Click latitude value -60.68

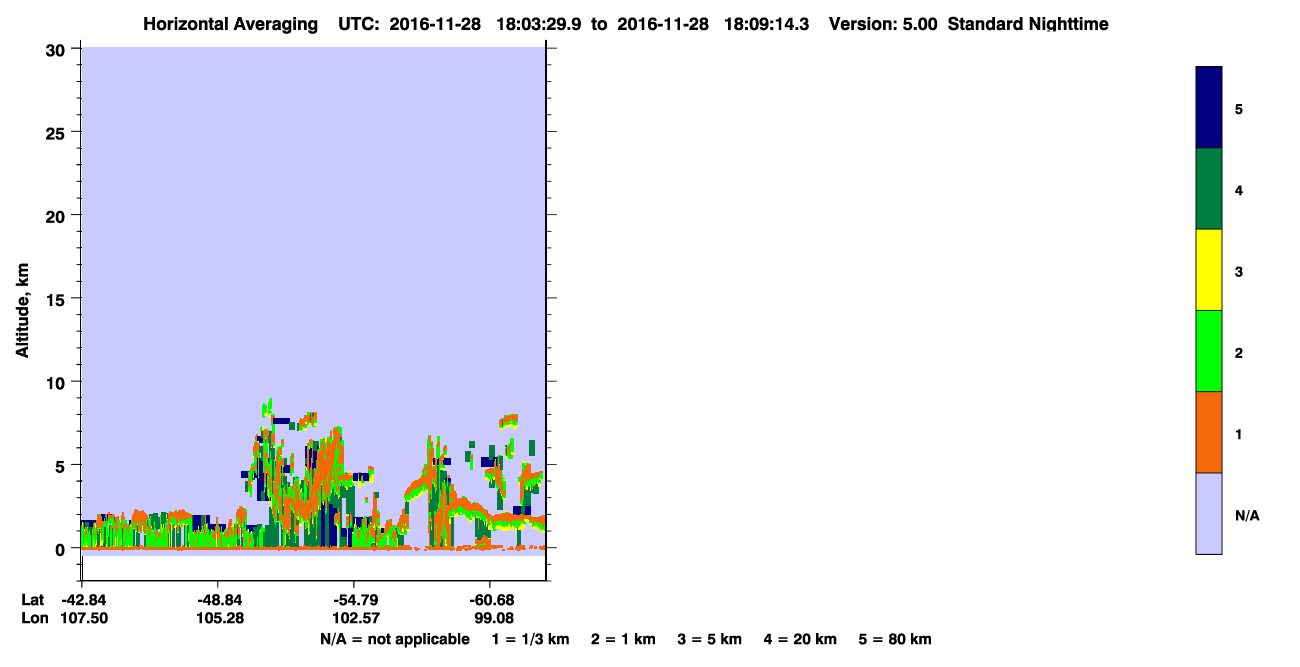coord(491,599)
